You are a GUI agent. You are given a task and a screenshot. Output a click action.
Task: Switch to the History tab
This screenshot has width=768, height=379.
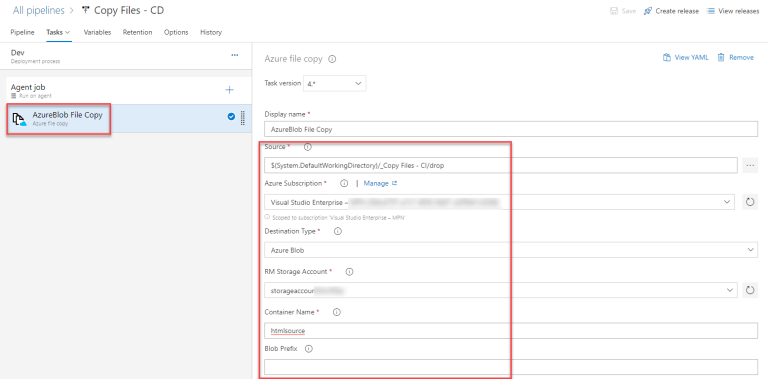(211, 32)
